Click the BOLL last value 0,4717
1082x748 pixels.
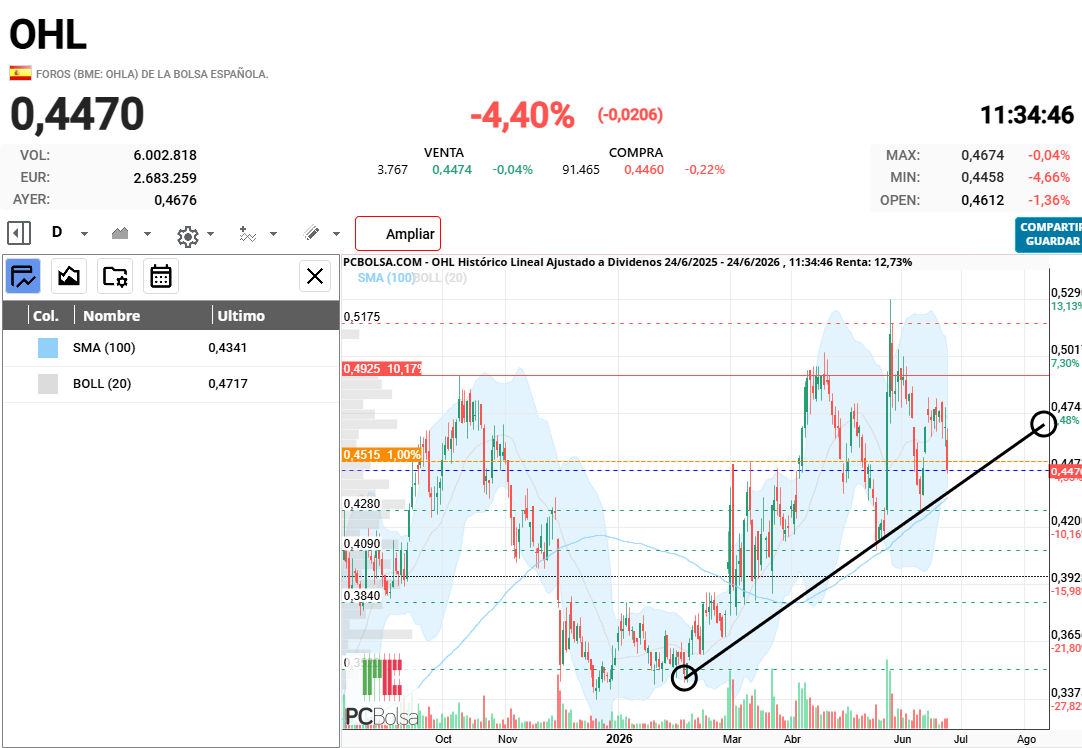tap(228, 384)
